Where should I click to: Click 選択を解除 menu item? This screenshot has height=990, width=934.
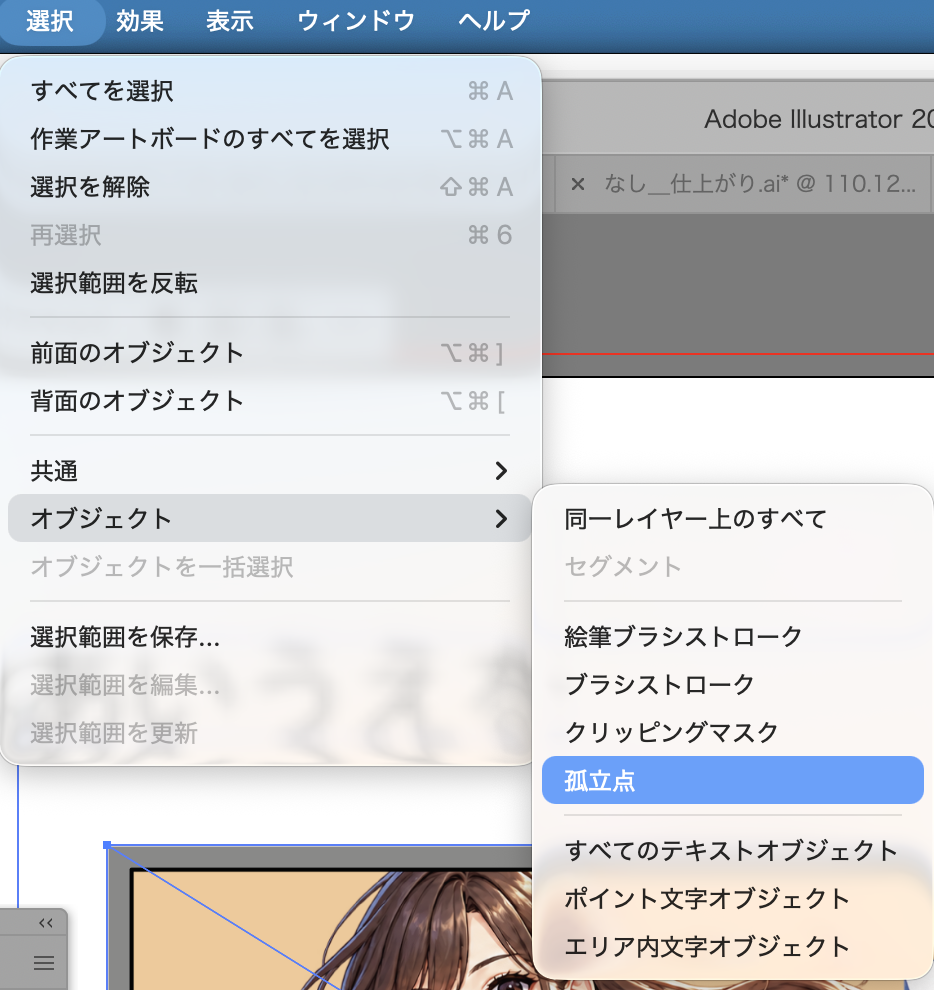click(270, 187)
